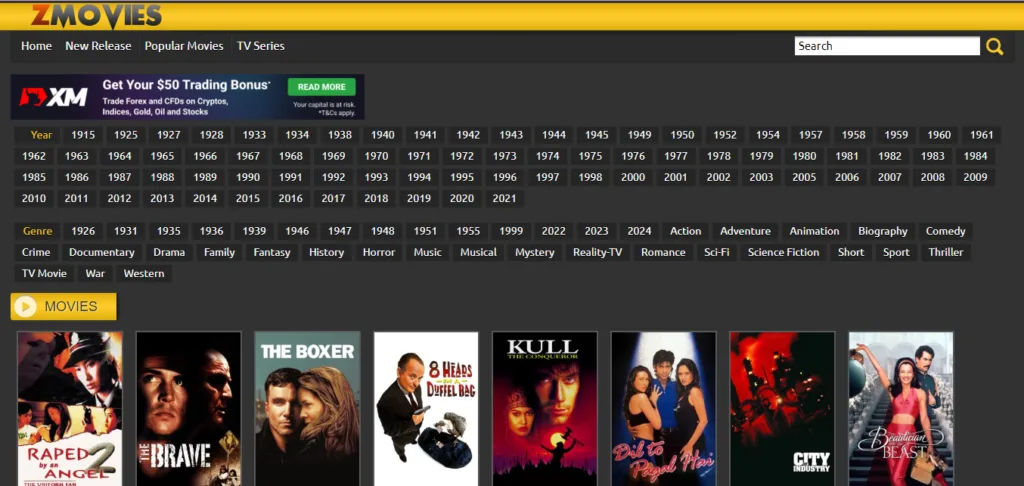Filter by Sport genre
The width and height of the screenshot is (1024, 486).
896,252
